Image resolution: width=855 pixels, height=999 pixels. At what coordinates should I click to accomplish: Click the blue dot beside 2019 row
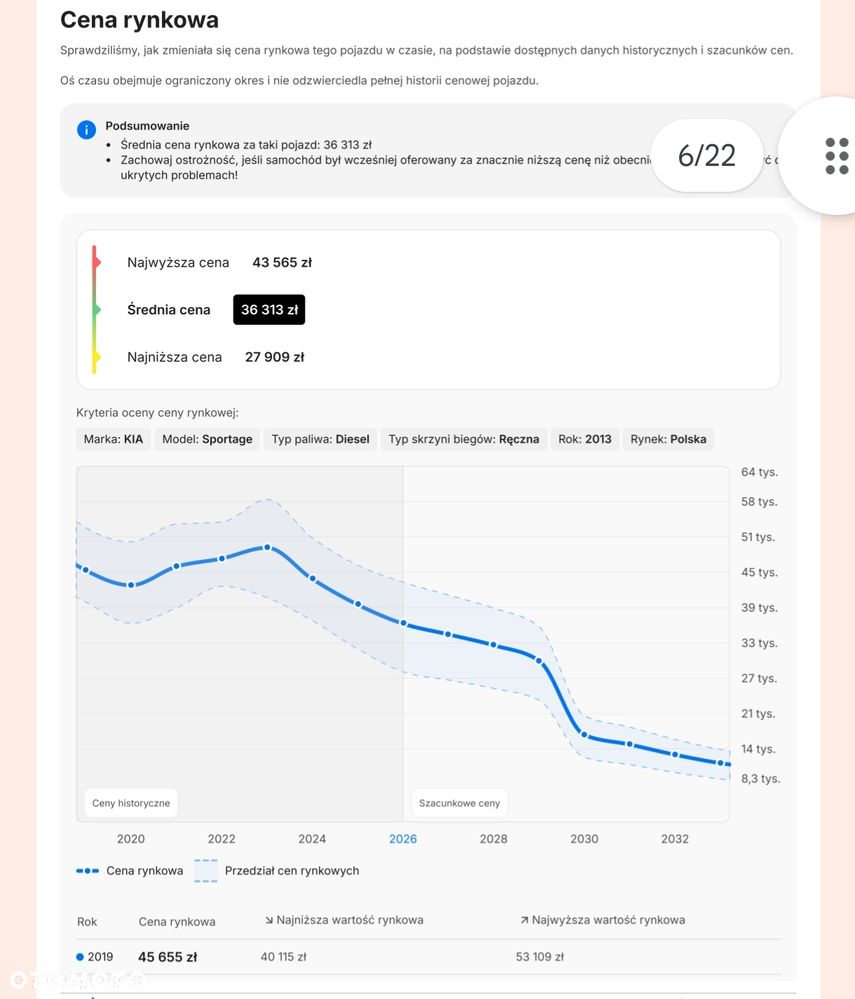pyautogui.click(x=80, y=957)
